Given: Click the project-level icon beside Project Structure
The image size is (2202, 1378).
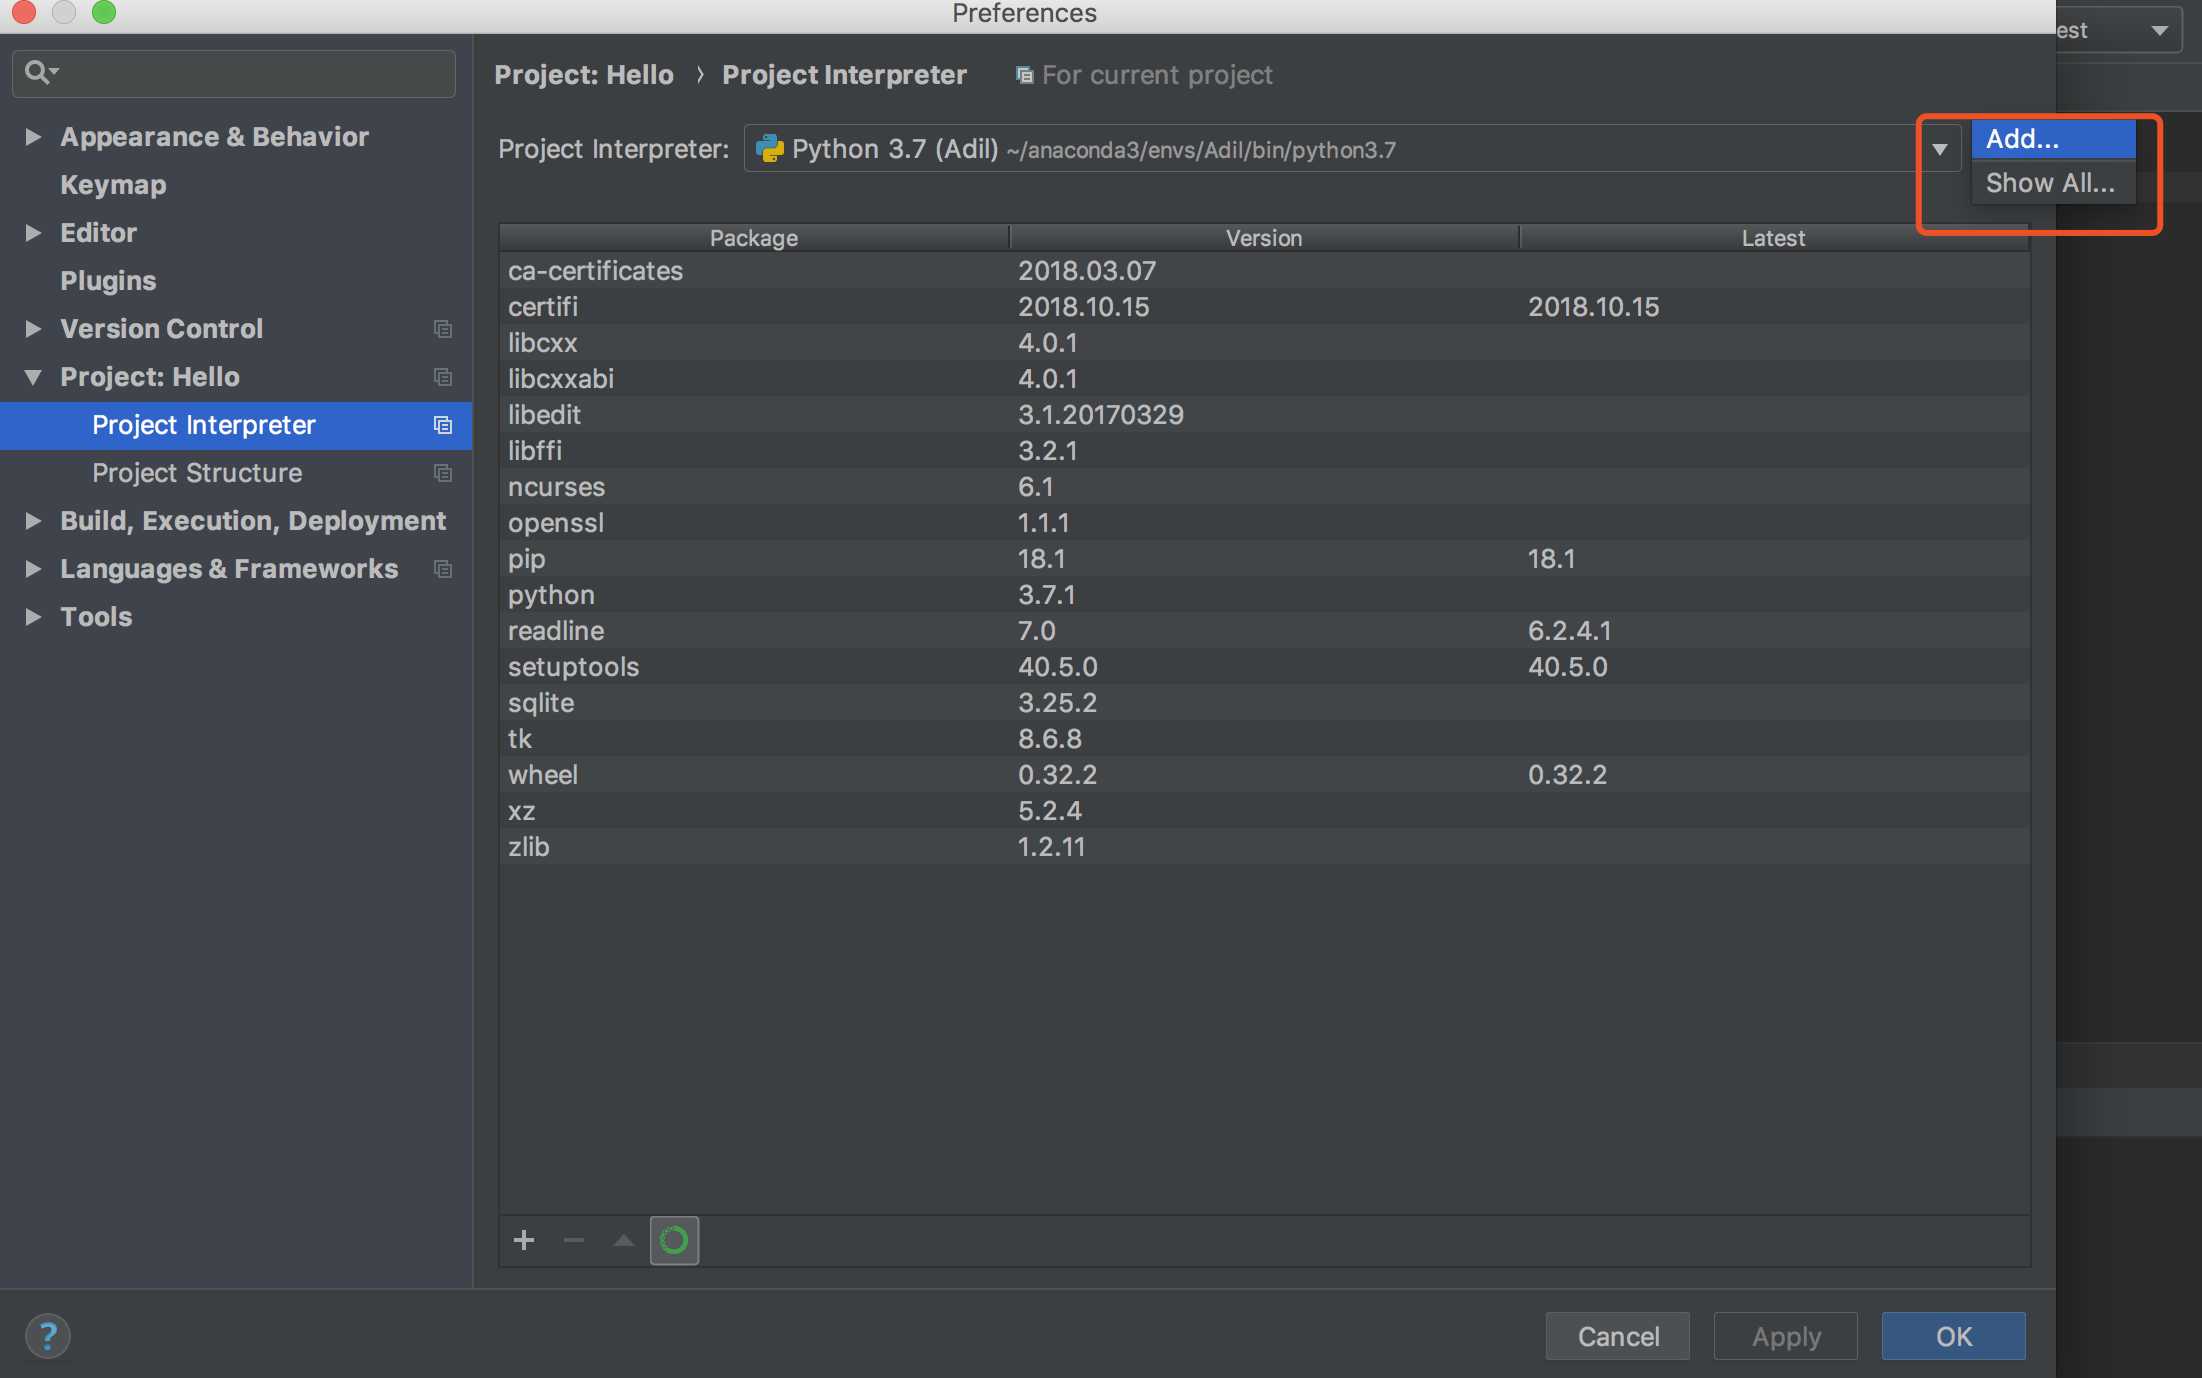Looking at the screenshot, I should click(x=442, y=473).
